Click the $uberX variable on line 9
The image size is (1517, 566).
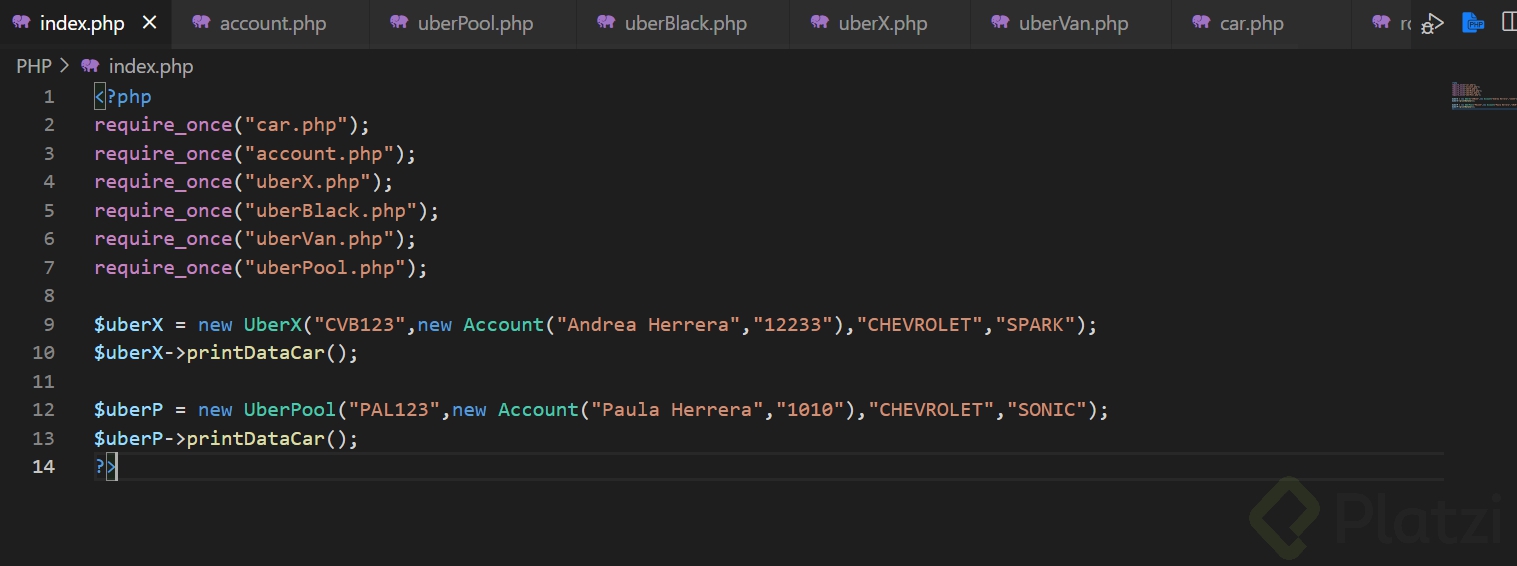tap(128, 325)
